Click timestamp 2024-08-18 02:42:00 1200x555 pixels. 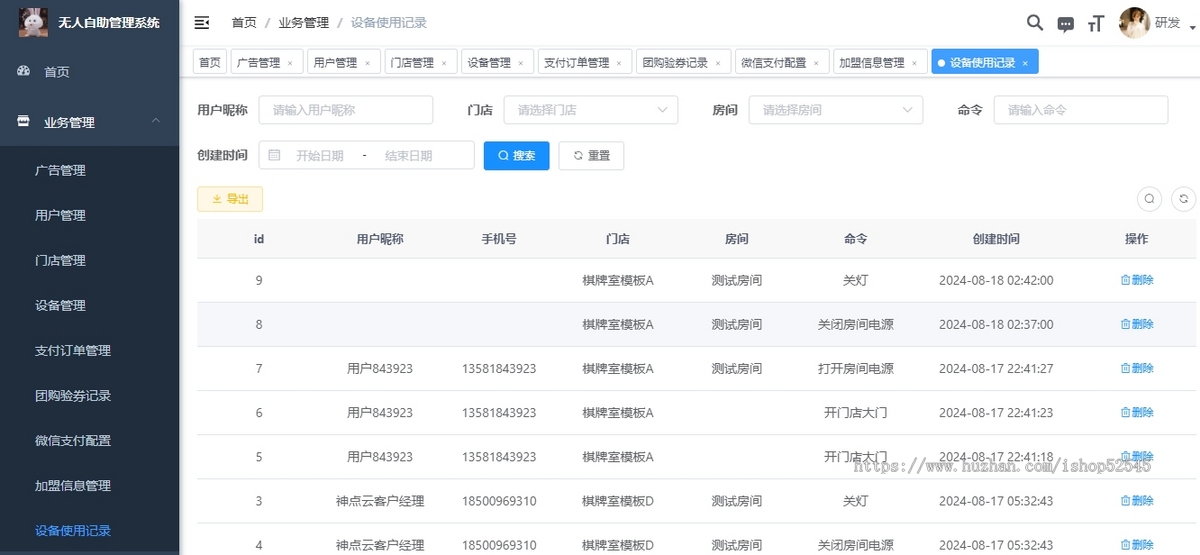click(x=996, y=281)
